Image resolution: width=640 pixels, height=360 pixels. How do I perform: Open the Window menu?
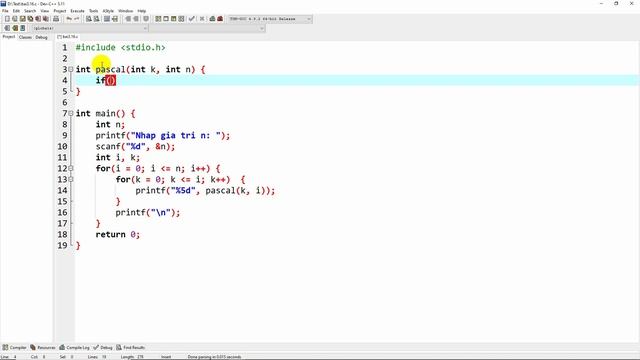coord(125,11)
